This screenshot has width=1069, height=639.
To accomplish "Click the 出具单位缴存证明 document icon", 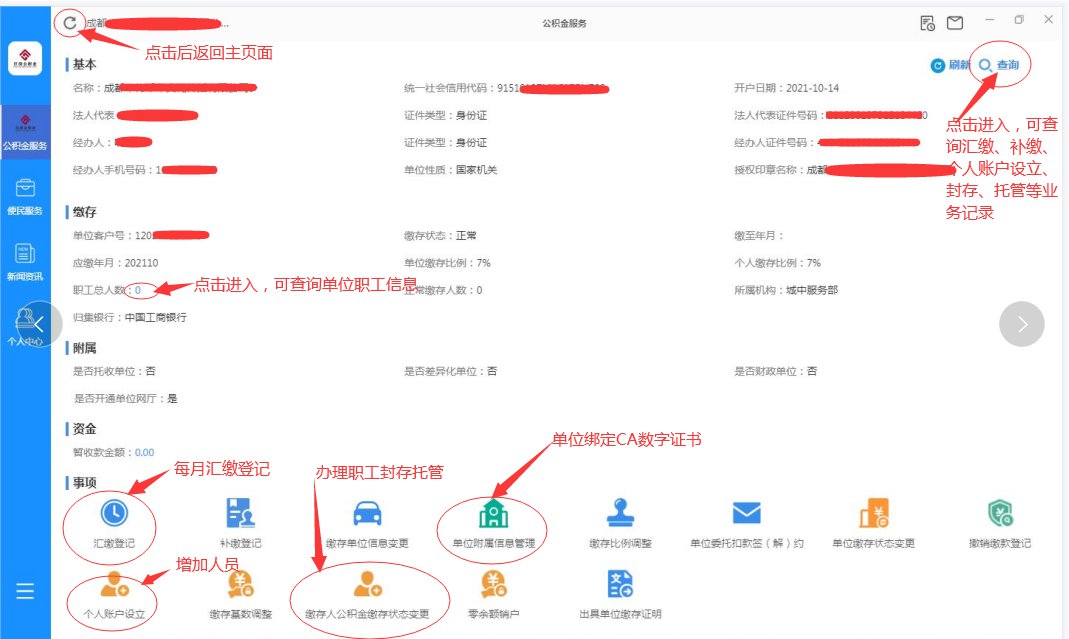I will [620, 583].
